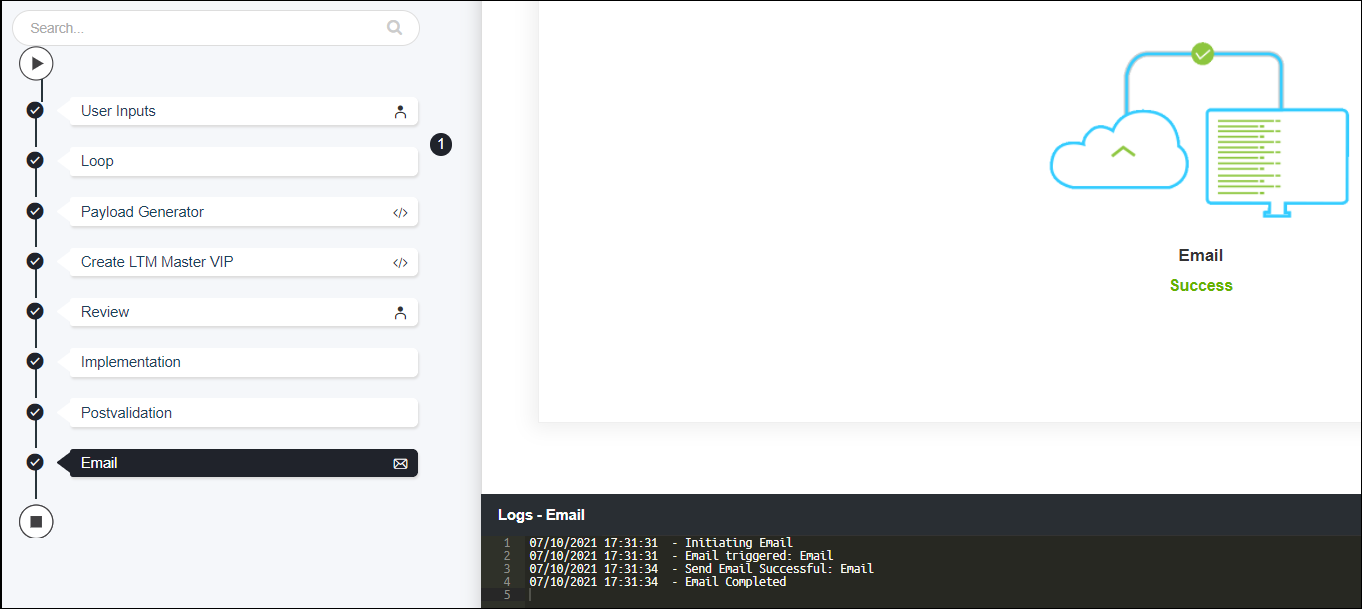This screenshot has width=1362, height=609.
Task: Click the log line 'Send Email Successful: Email'
Action: point(701,569)
